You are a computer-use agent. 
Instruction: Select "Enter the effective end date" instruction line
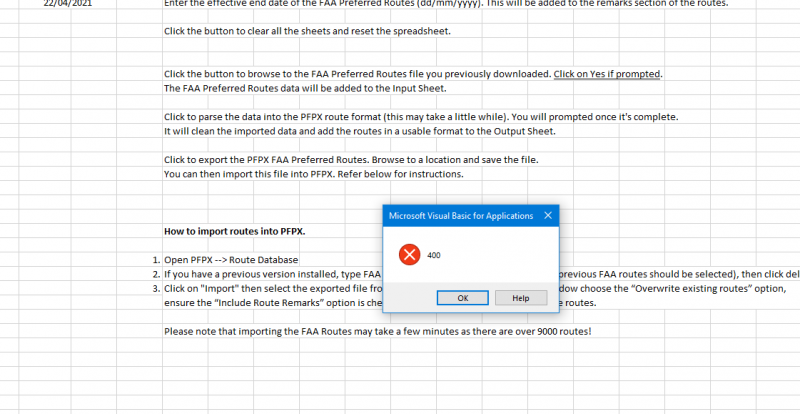click(x=446, y=4)
